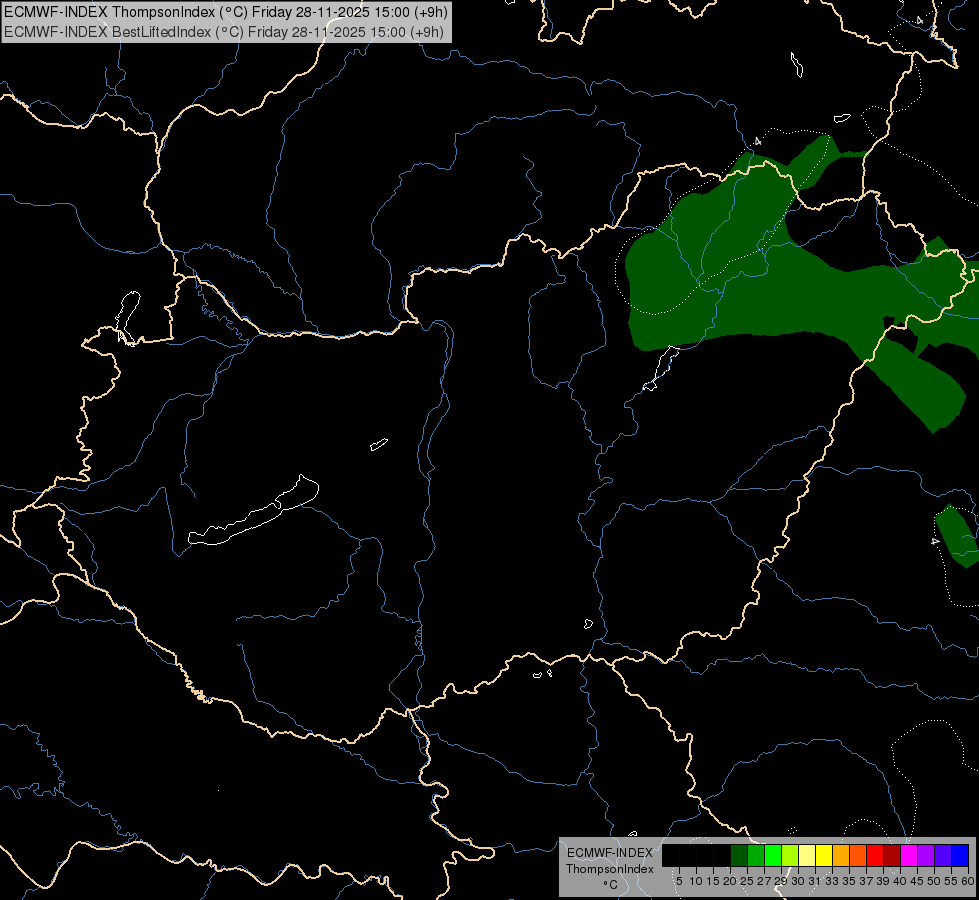Click the dark red 39–40 legend swatch
Image resolution: width=979 pixels, height=900 pixels.
pos(892,856)
